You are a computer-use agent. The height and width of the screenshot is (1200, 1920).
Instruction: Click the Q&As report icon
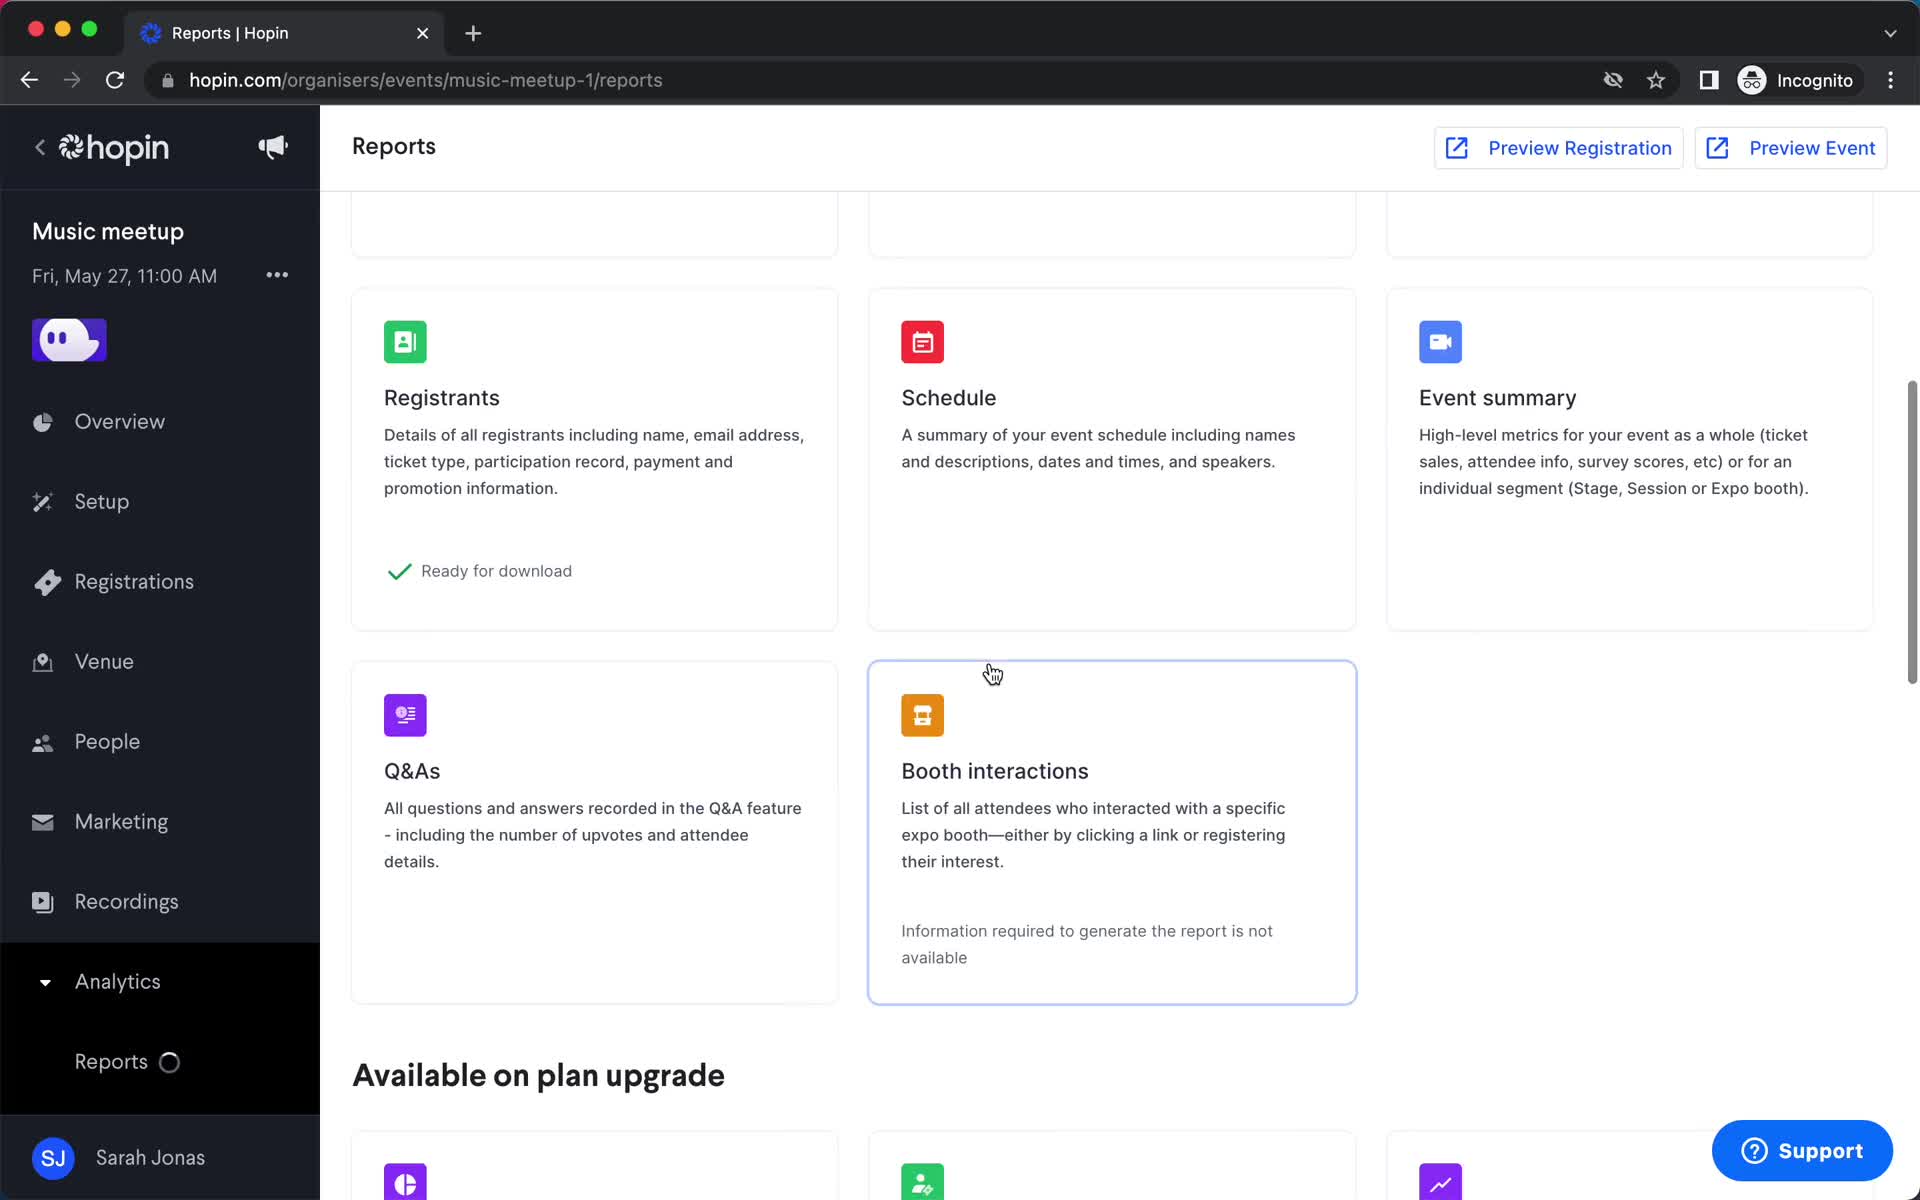(x=405, y=715)
